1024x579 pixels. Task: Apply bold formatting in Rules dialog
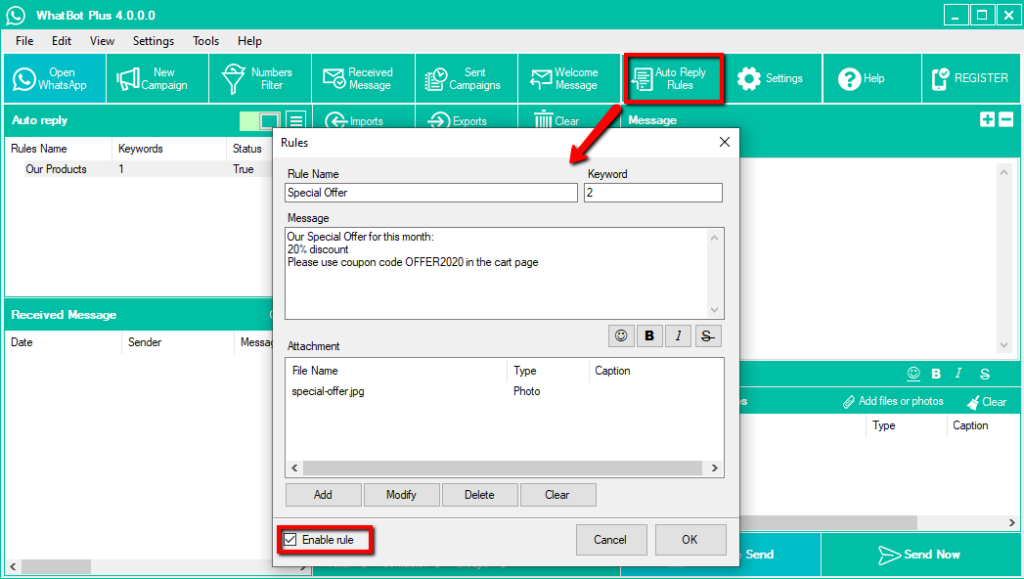coord(650,336)
